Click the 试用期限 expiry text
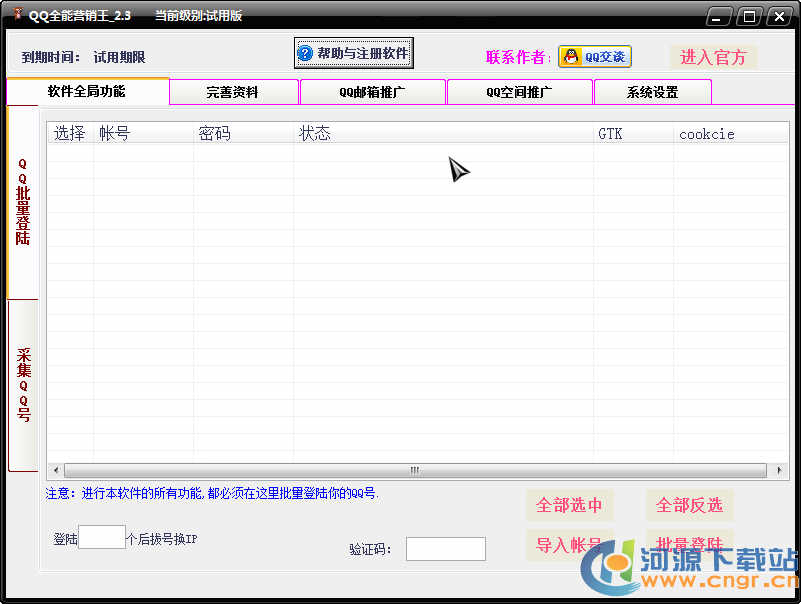Image resolution: width=801 pixels, height=604 pixels. click(120, 57)
